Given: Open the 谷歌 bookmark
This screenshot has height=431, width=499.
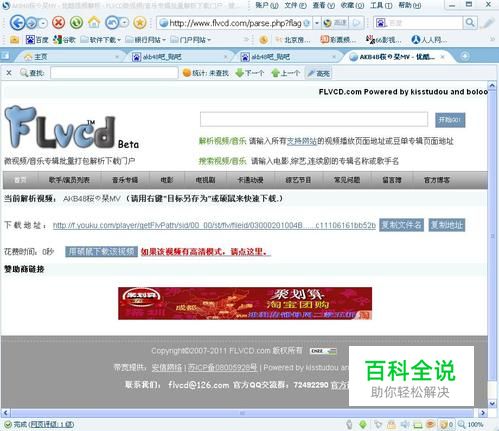Looking at the screenshot, I should coord(64,40).
